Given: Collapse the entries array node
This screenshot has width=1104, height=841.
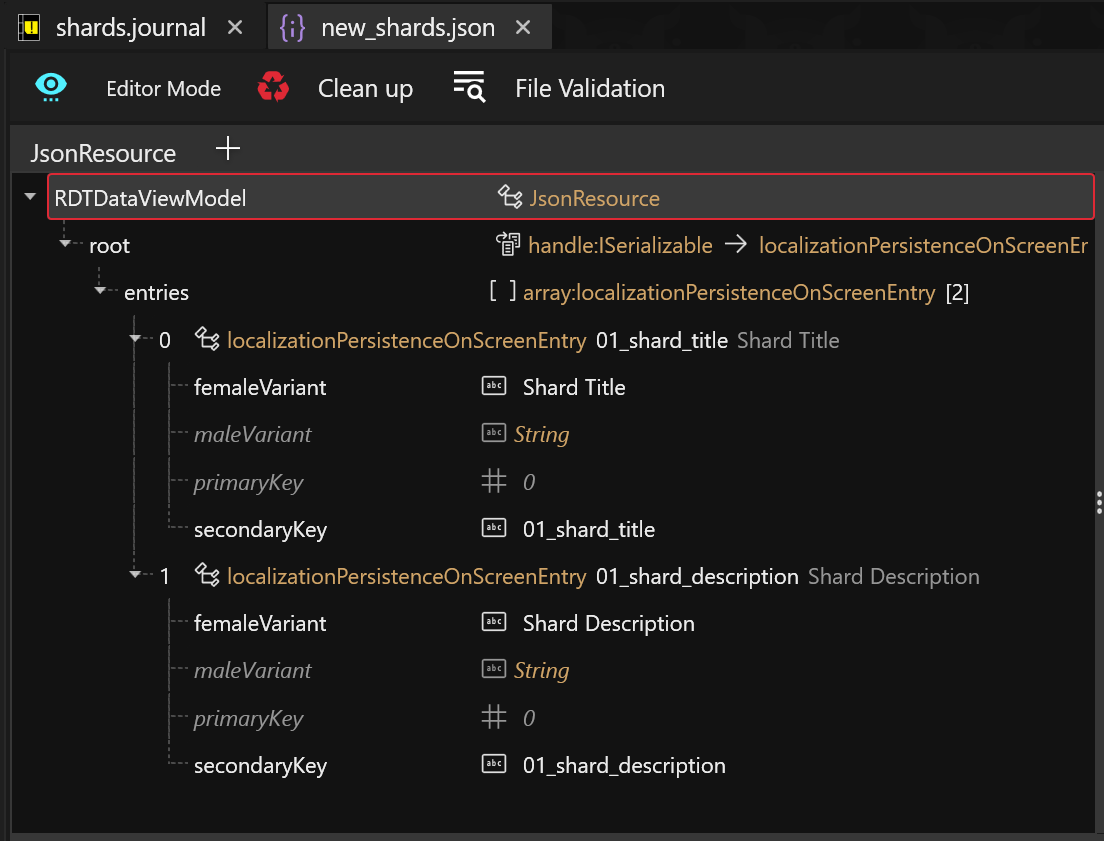Looking at the screenshot, I should (101, 291).
